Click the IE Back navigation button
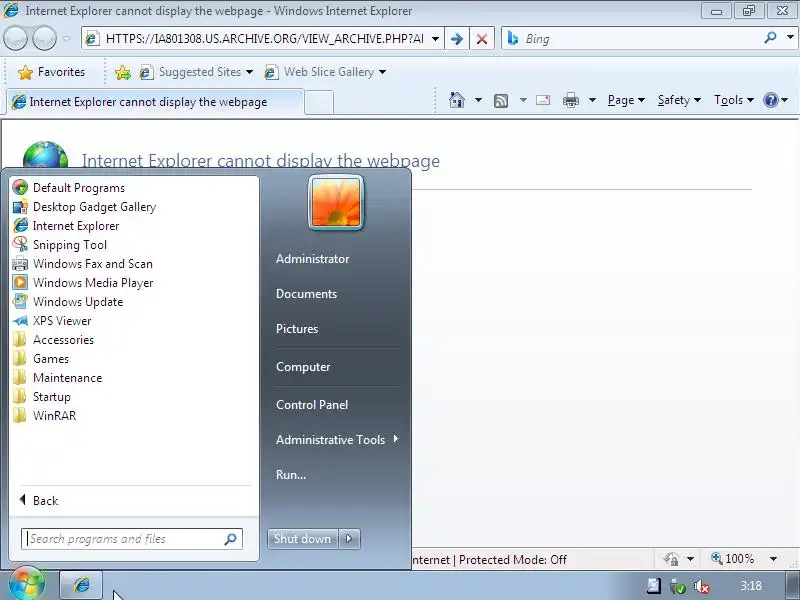The width and height of the screenshot is (800, 600). tap(15, 38)
